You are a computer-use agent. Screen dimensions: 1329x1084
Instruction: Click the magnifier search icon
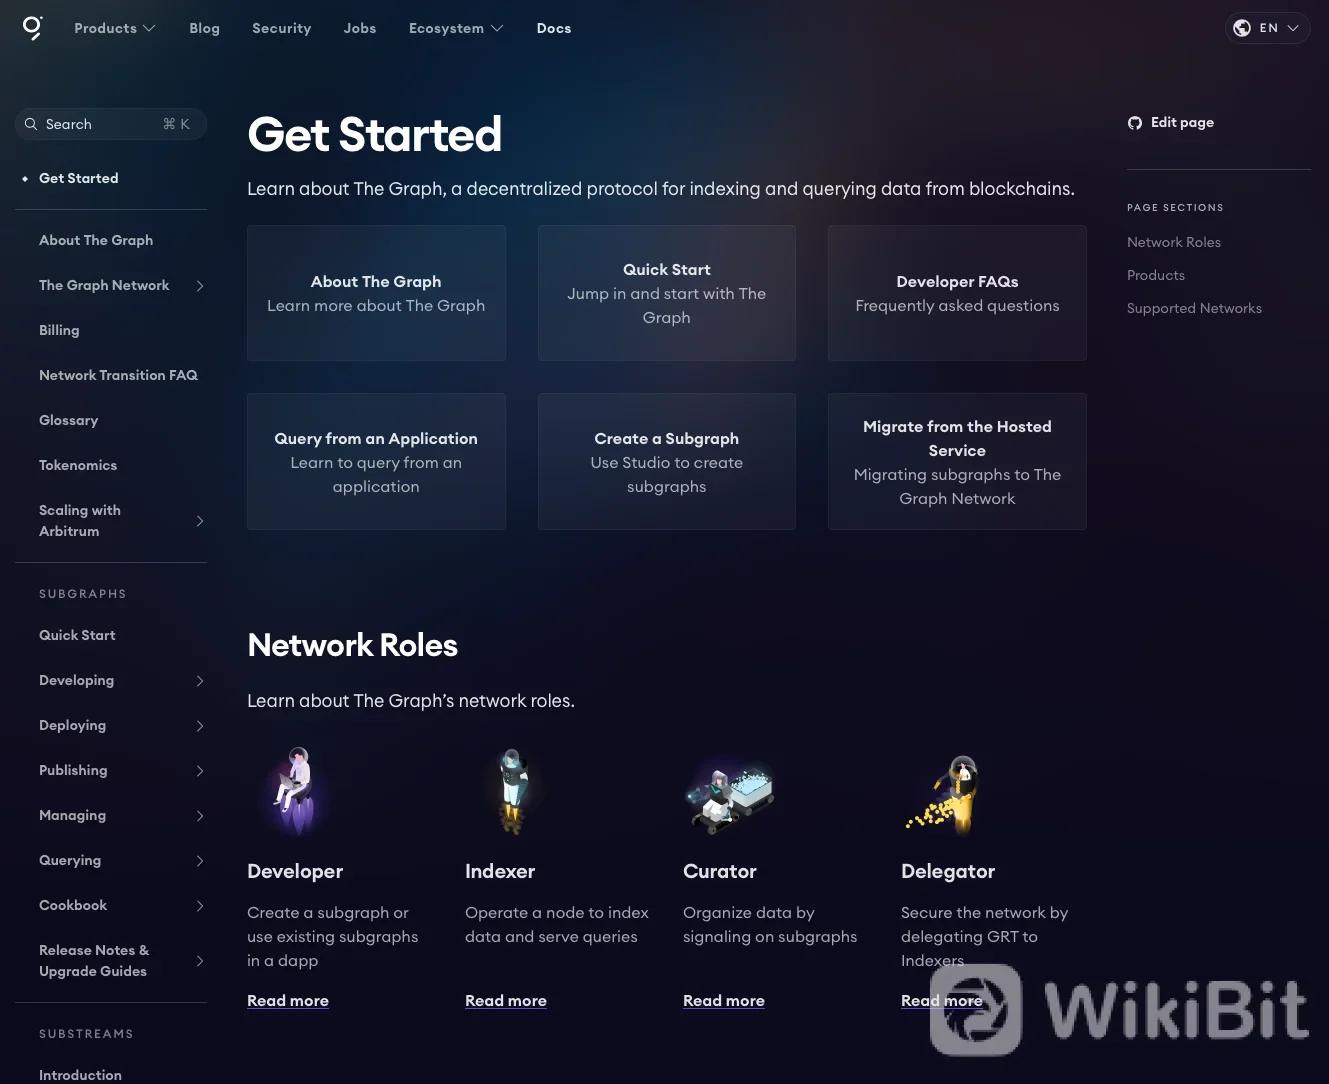[x=31, y=124]
